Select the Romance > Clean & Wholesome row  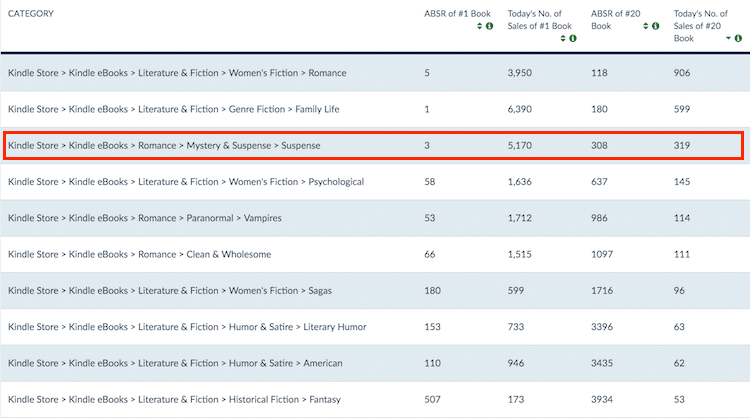(x=139, y=254)
